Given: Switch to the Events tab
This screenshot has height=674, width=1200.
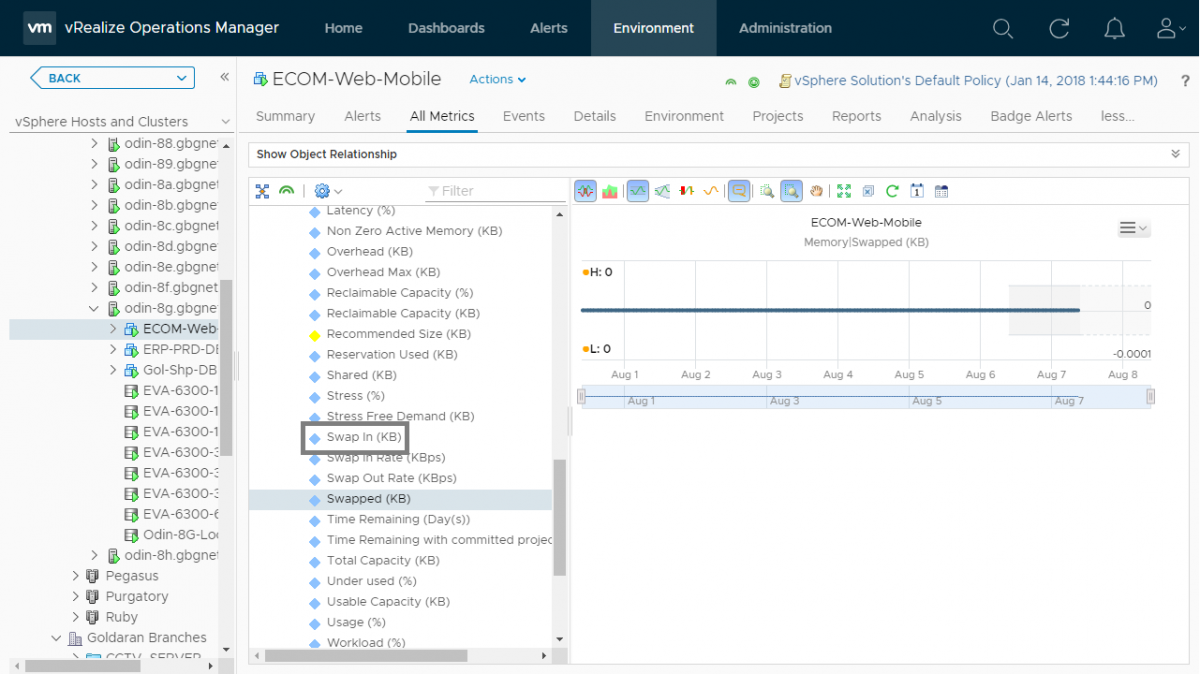Looking at the screenshot, I should (524, 116).
